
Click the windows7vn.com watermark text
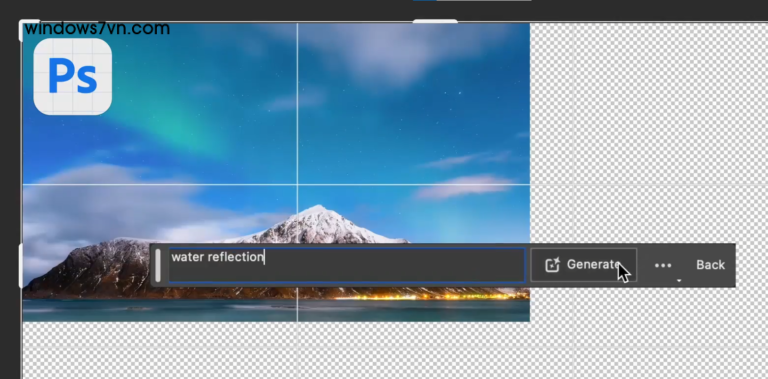point(97,28)
